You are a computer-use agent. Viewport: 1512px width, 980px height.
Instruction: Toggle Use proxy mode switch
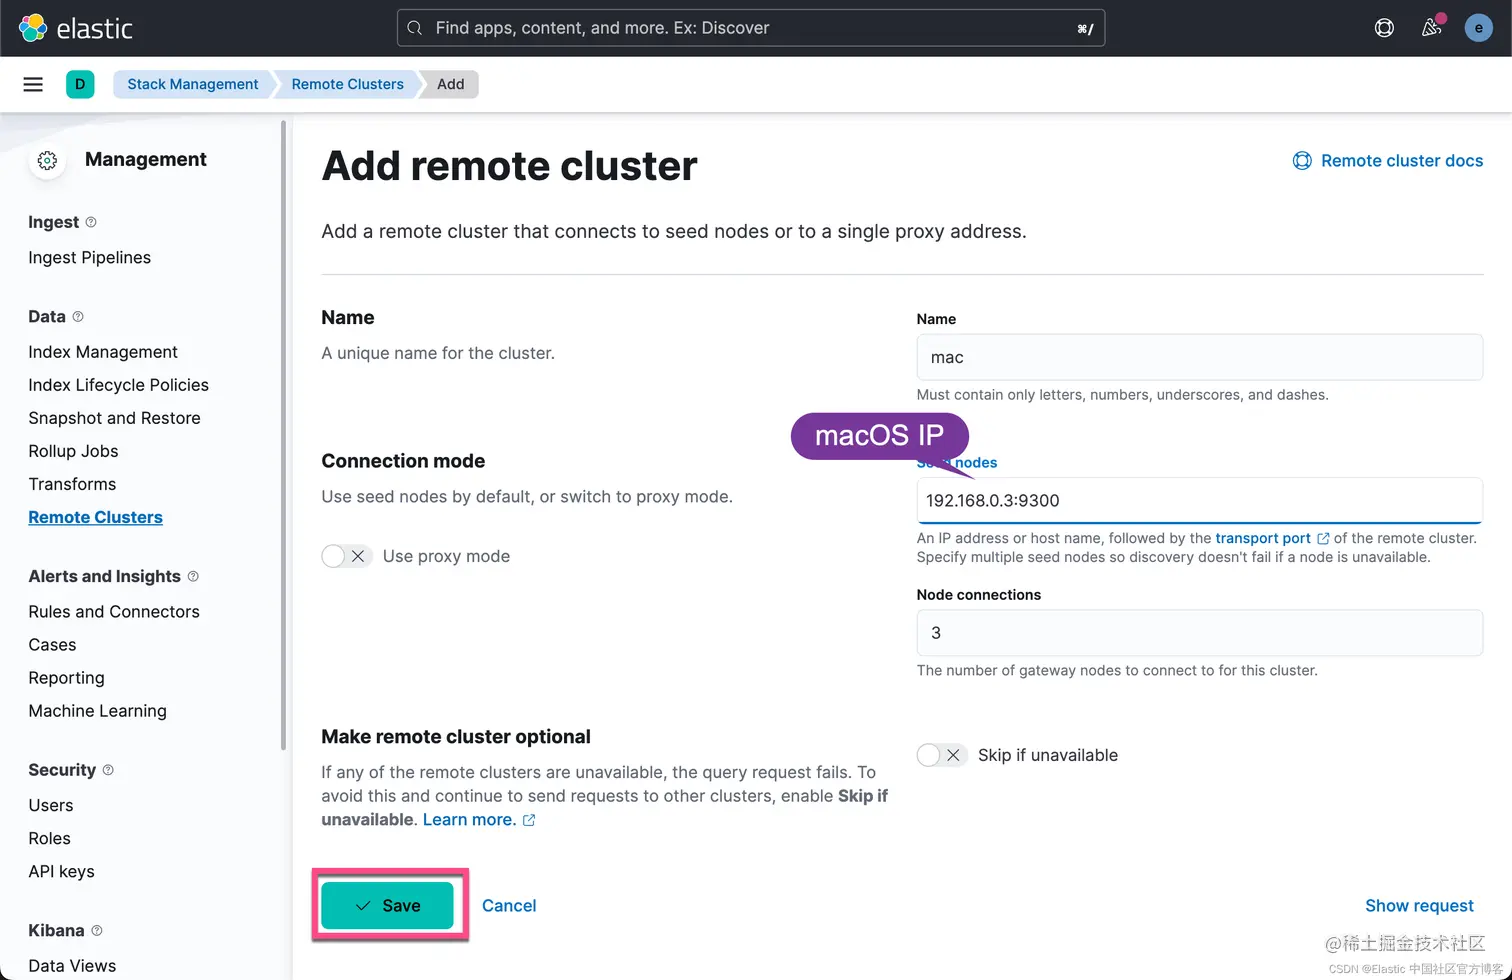(347, 556)
